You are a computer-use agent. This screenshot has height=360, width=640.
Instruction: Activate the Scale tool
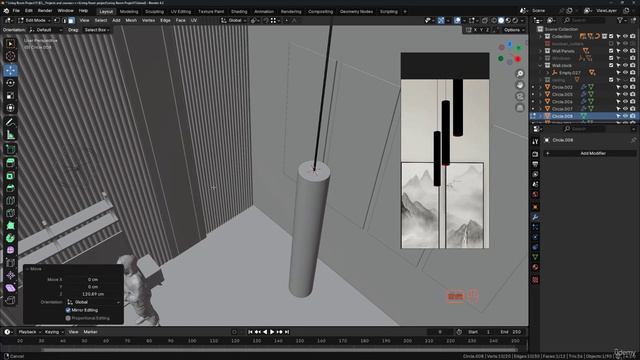point(10,96)
